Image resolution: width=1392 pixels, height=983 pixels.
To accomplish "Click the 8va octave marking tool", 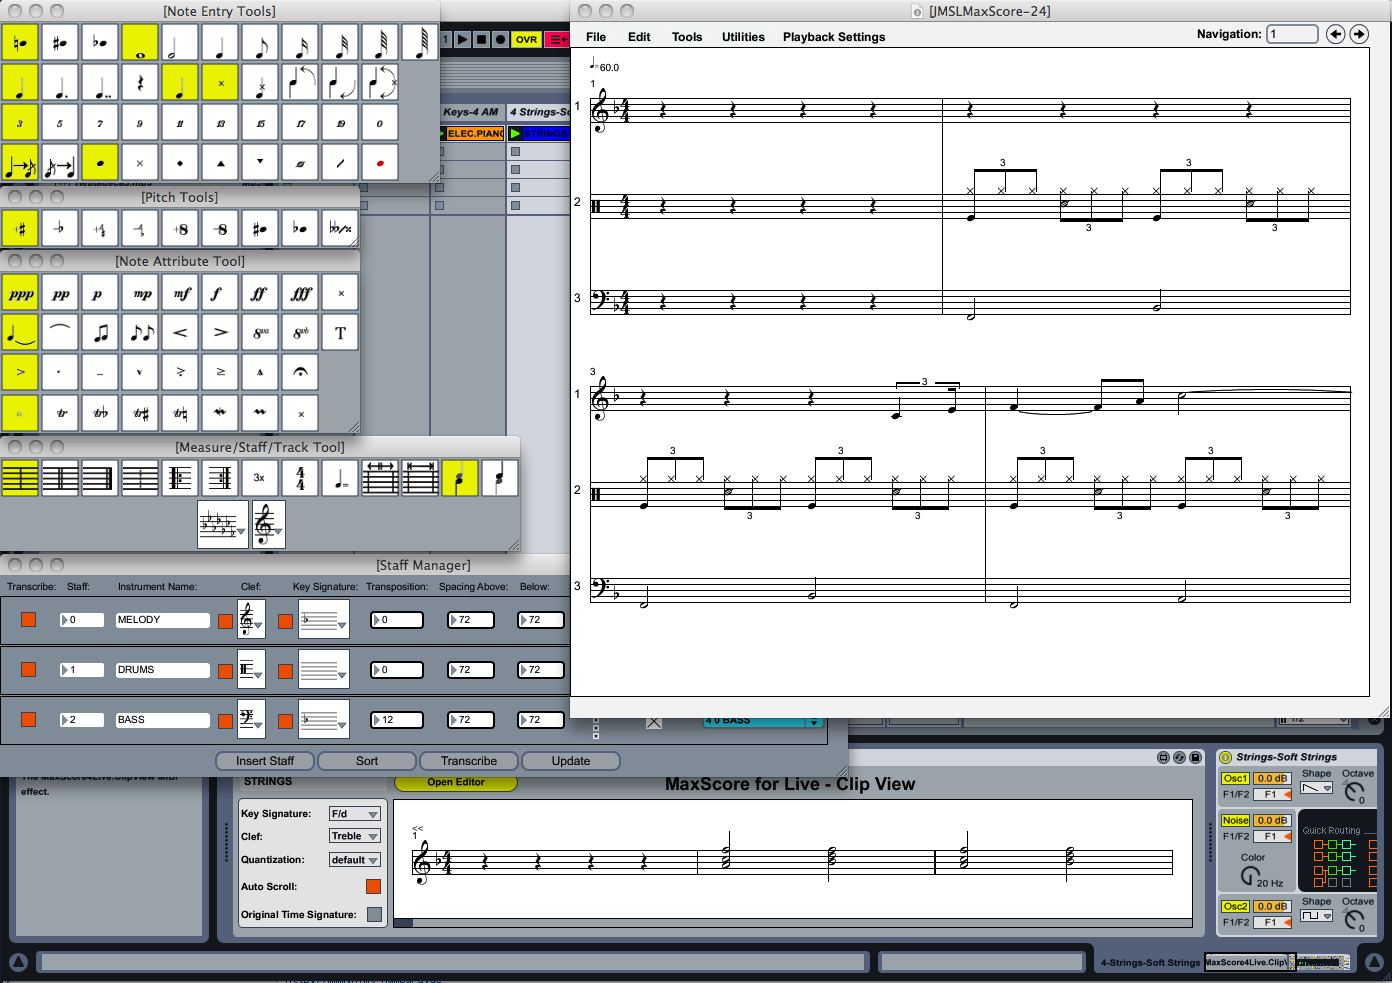I will tap(260, 333).
